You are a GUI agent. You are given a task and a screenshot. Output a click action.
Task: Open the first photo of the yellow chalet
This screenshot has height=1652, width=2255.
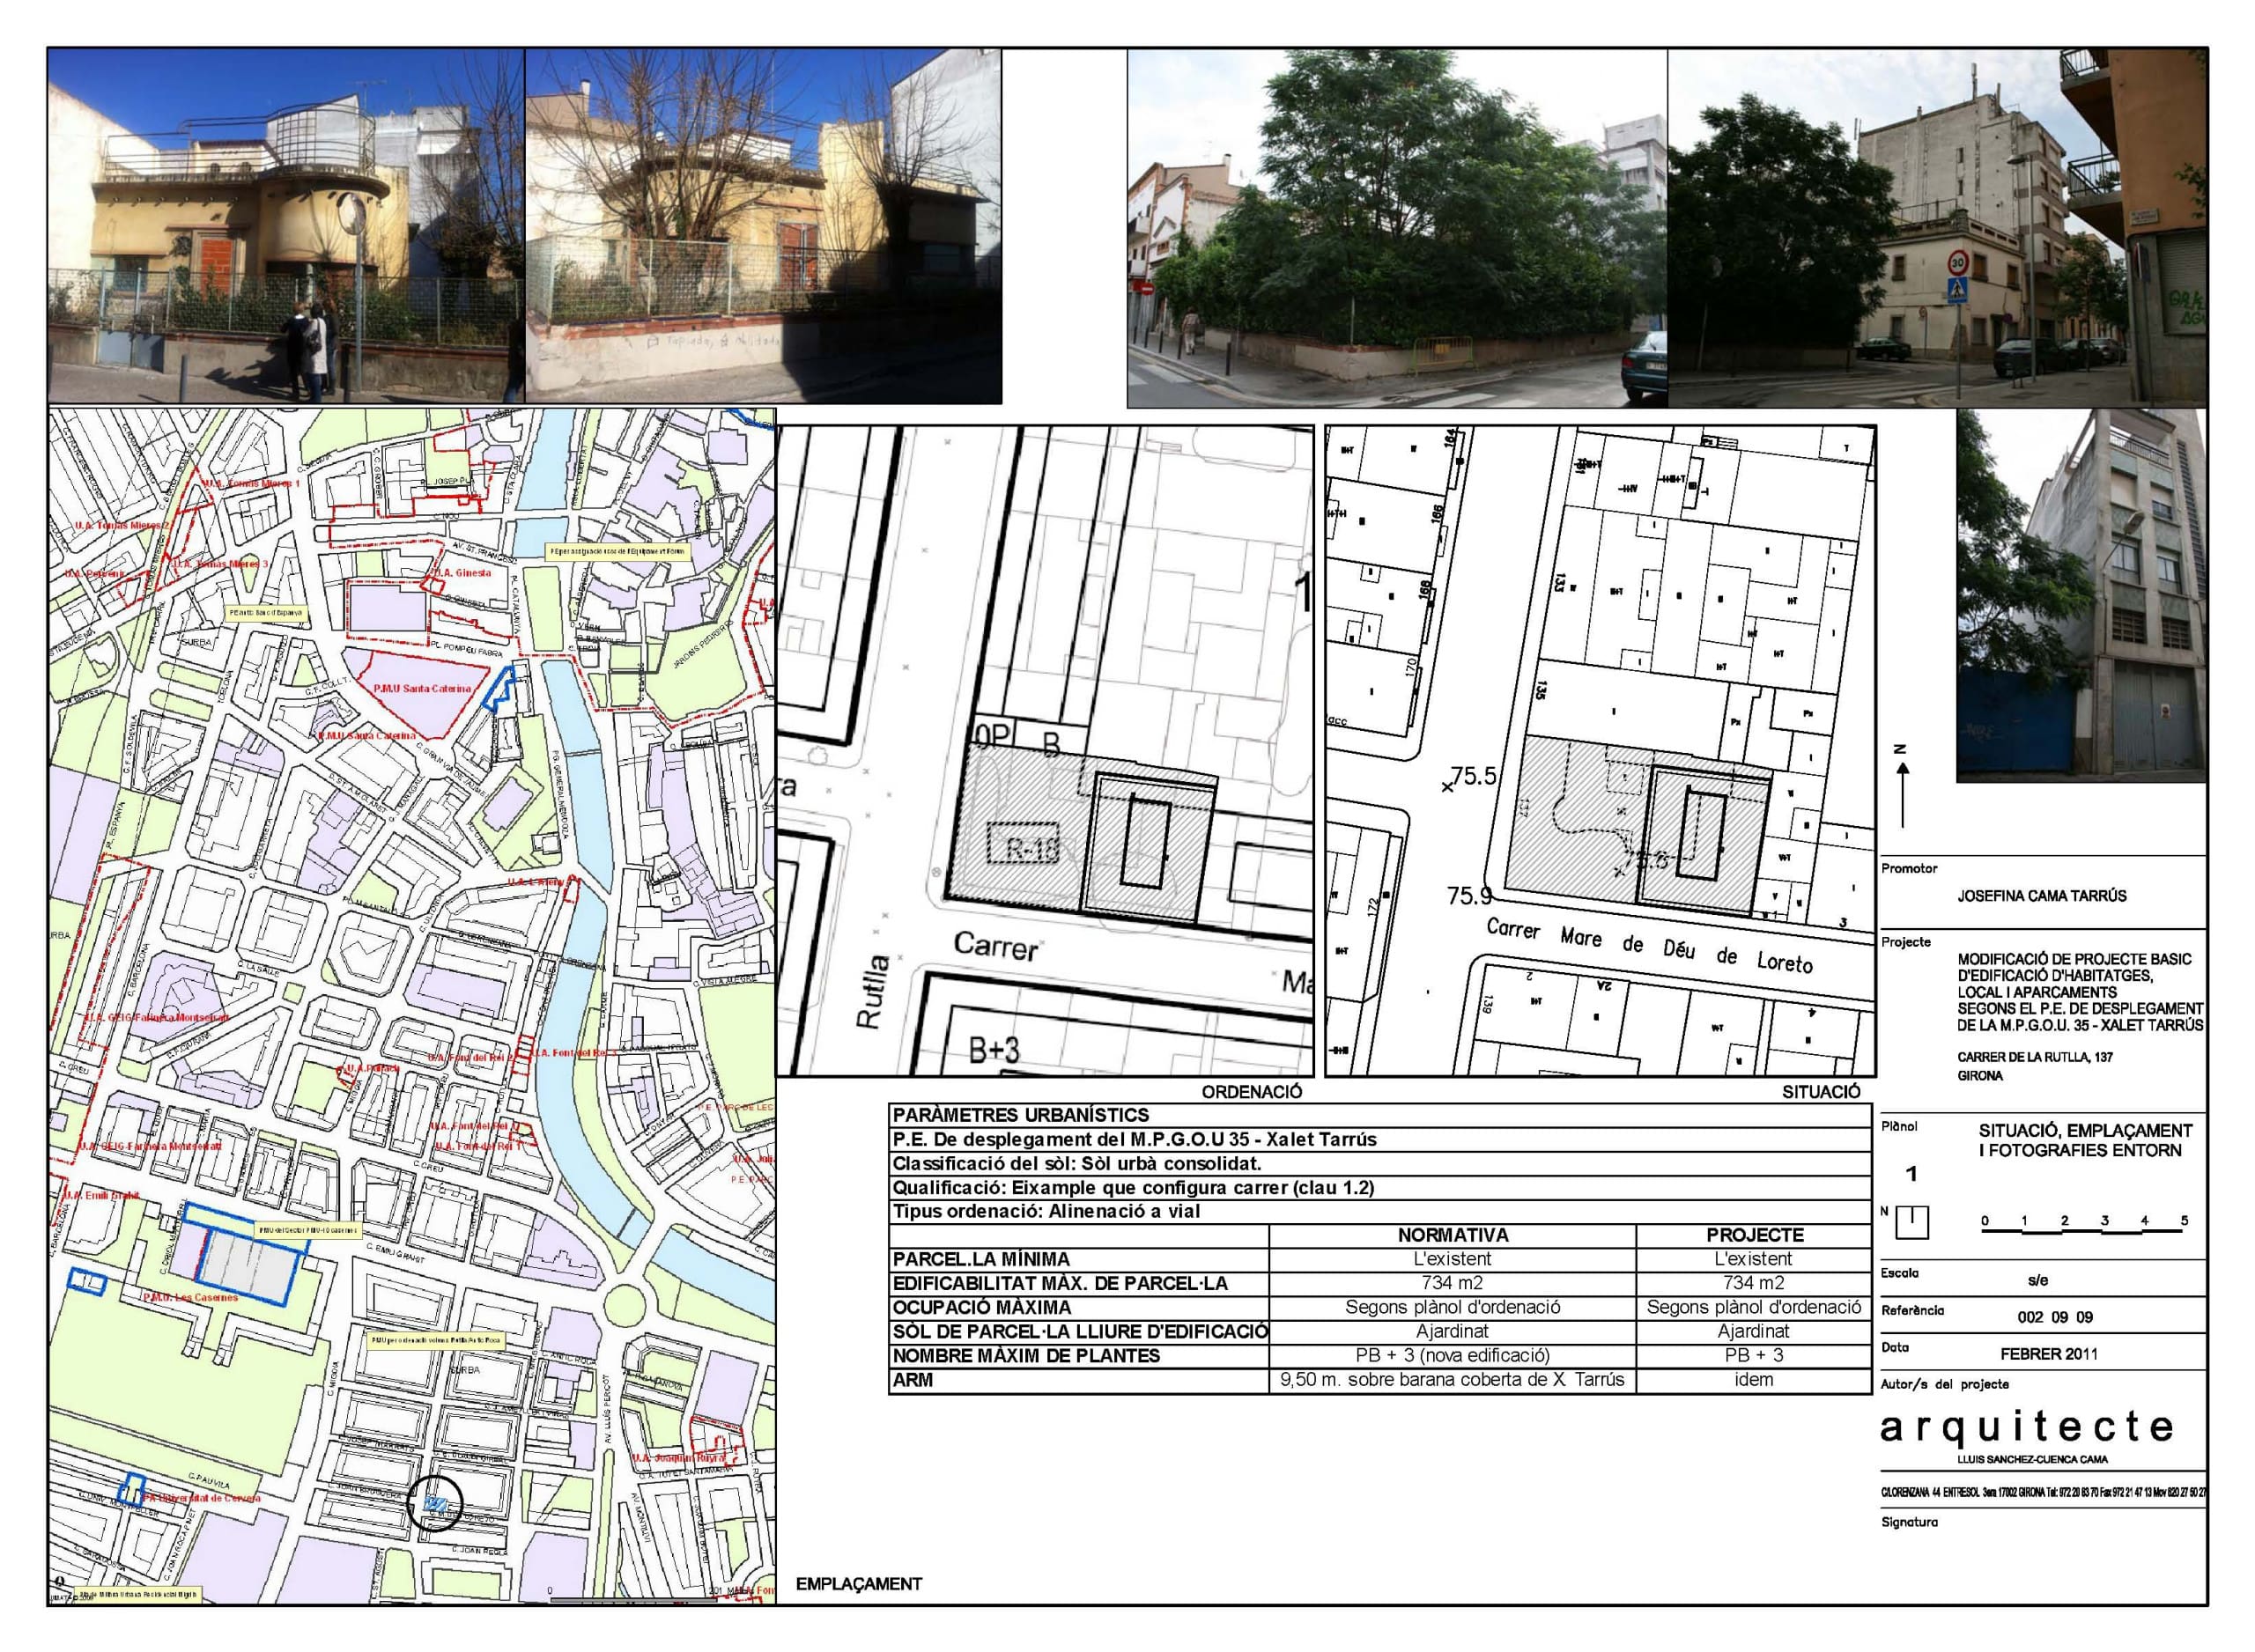pos(286,226)
